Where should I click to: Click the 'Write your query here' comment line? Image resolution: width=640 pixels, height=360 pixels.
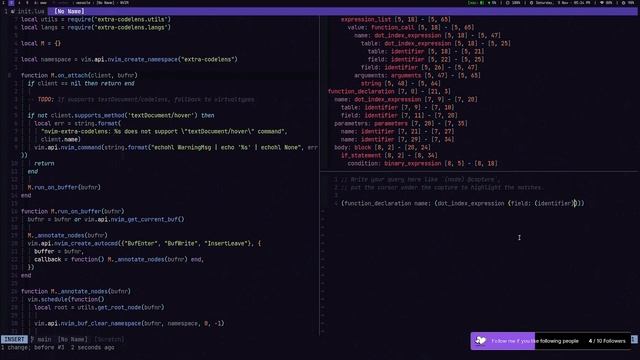[x=420, y=179]
